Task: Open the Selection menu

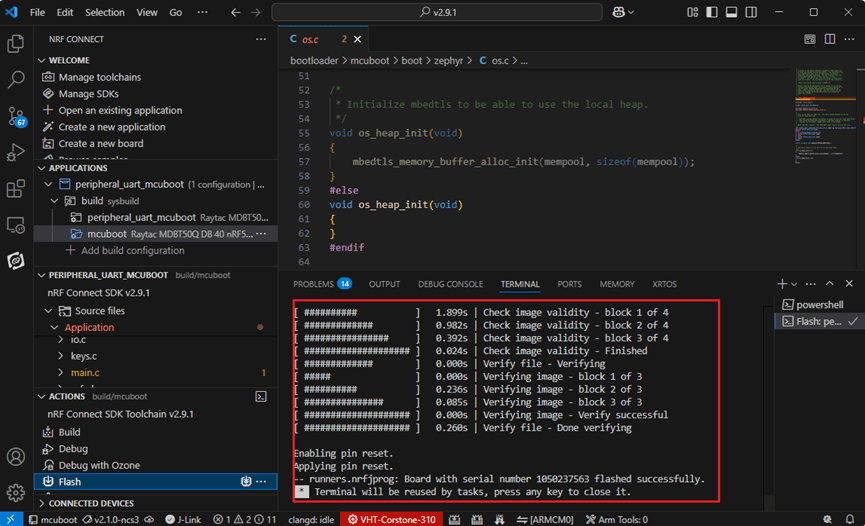Action: point(105,12)
